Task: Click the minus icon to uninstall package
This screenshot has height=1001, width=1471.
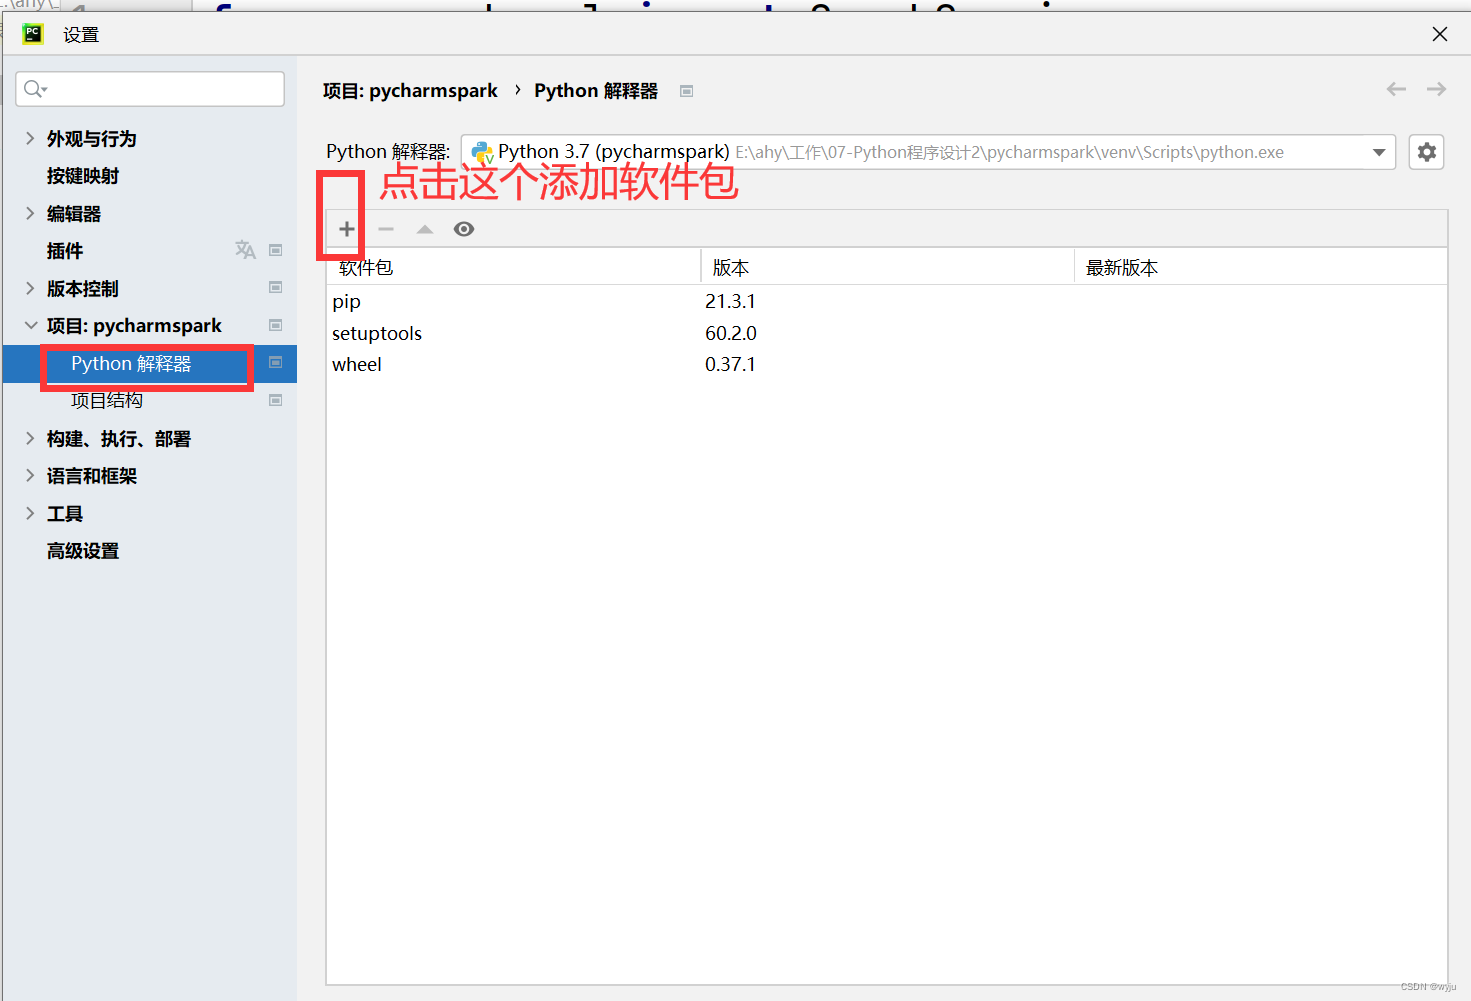Action: pyautogui.click(x=386, y=229)
